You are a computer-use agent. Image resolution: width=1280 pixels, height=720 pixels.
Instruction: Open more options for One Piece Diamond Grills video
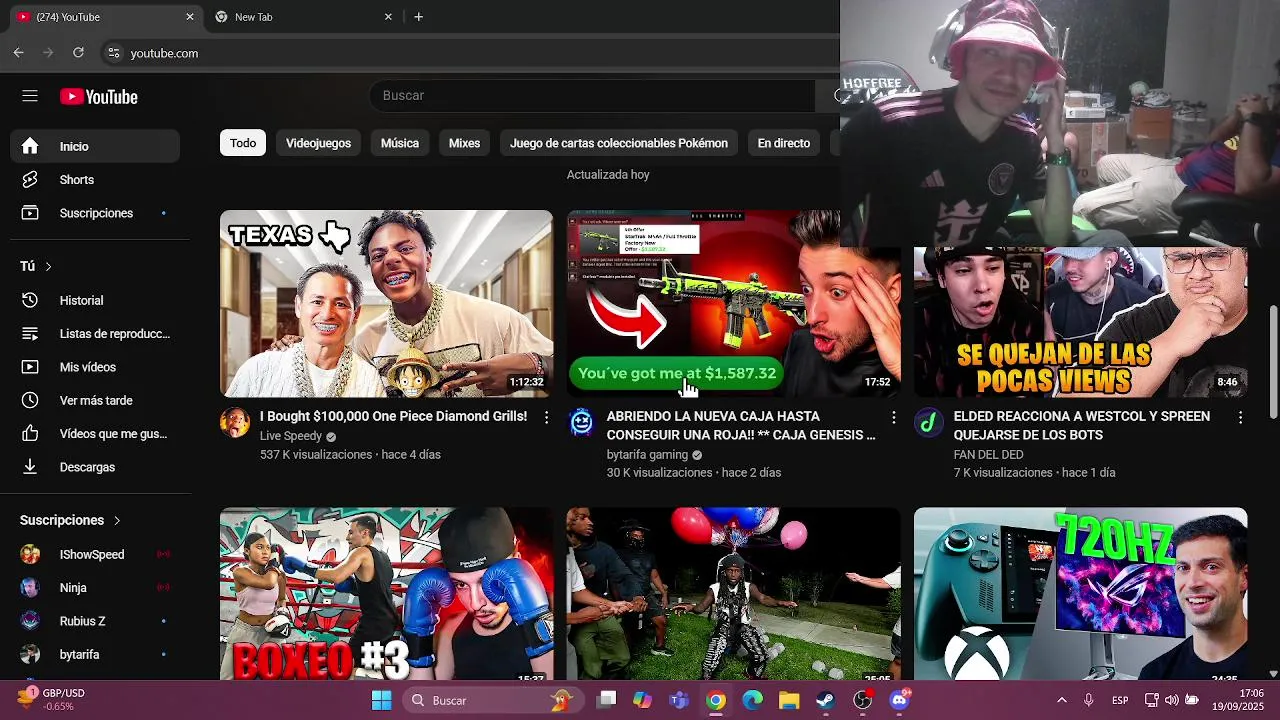coord(546,417)
